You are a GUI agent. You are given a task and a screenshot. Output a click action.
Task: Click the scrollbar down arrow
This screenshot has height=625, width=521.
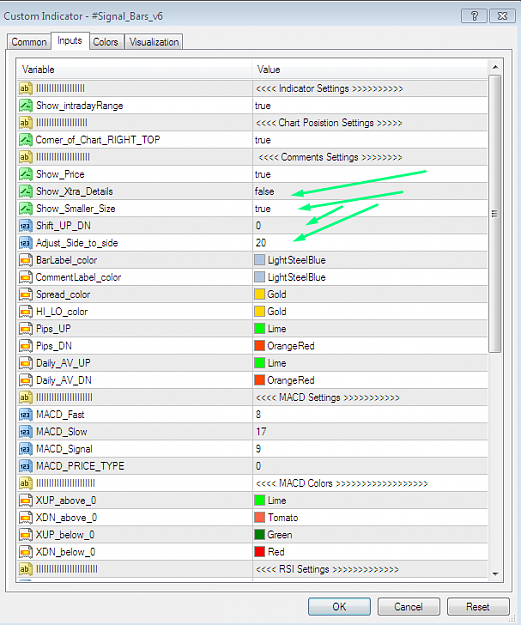(495, 574)
